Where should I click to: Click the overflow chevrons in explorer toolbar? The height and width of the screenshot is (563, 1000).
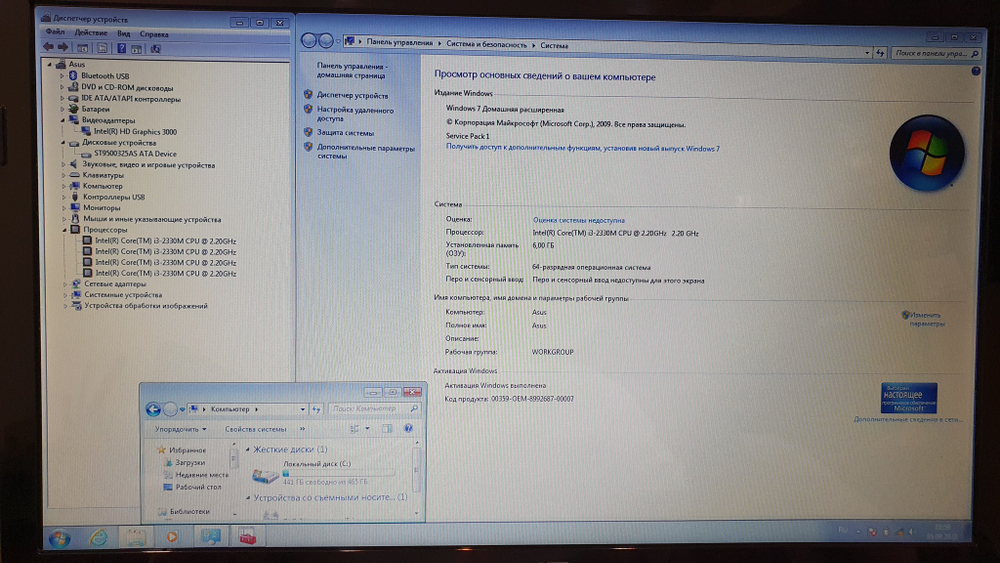[302, 429]
